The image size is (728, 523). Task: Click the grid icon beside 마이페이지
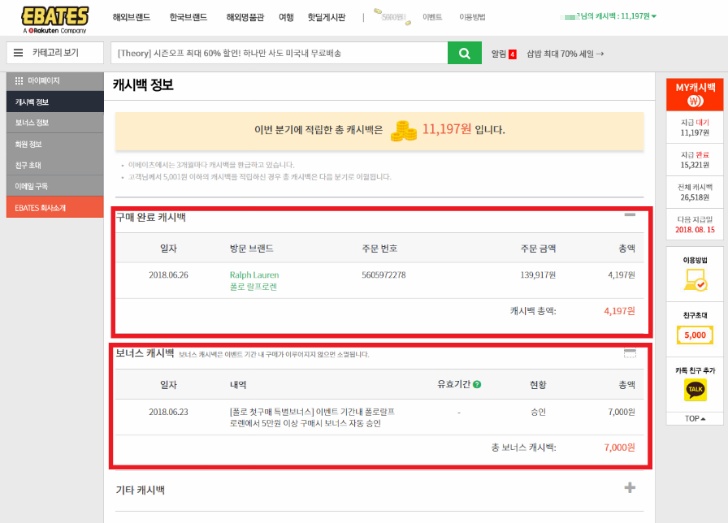[19, 81]
